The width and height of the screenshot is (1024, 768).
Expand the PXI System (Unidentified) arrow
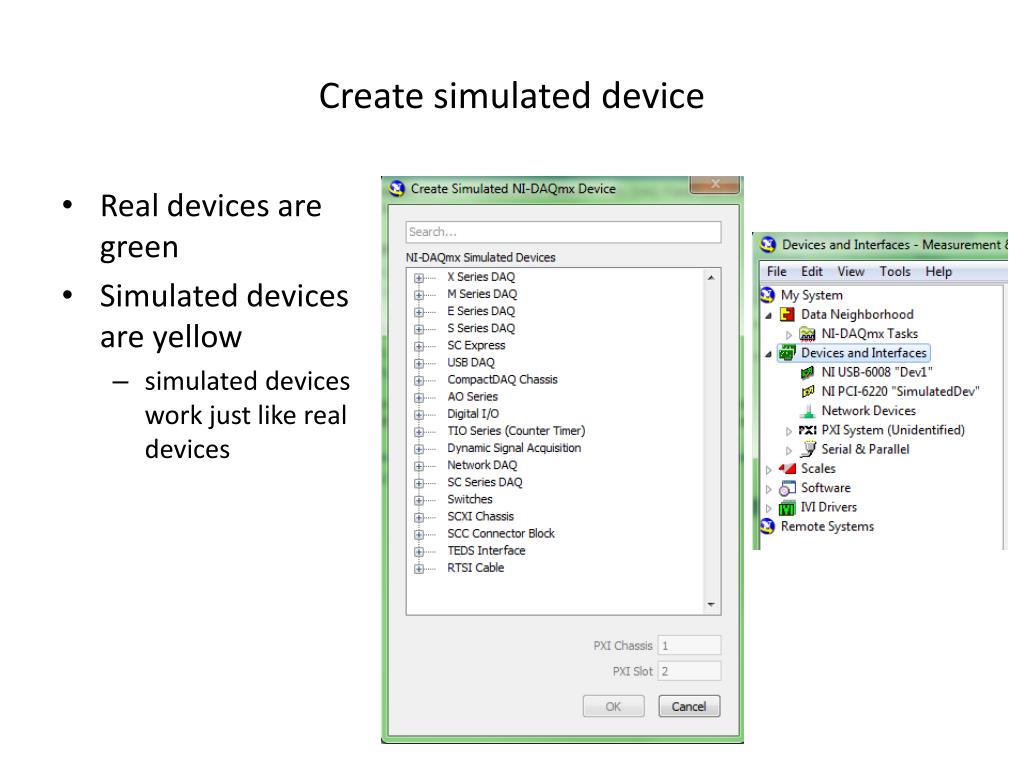789,431
